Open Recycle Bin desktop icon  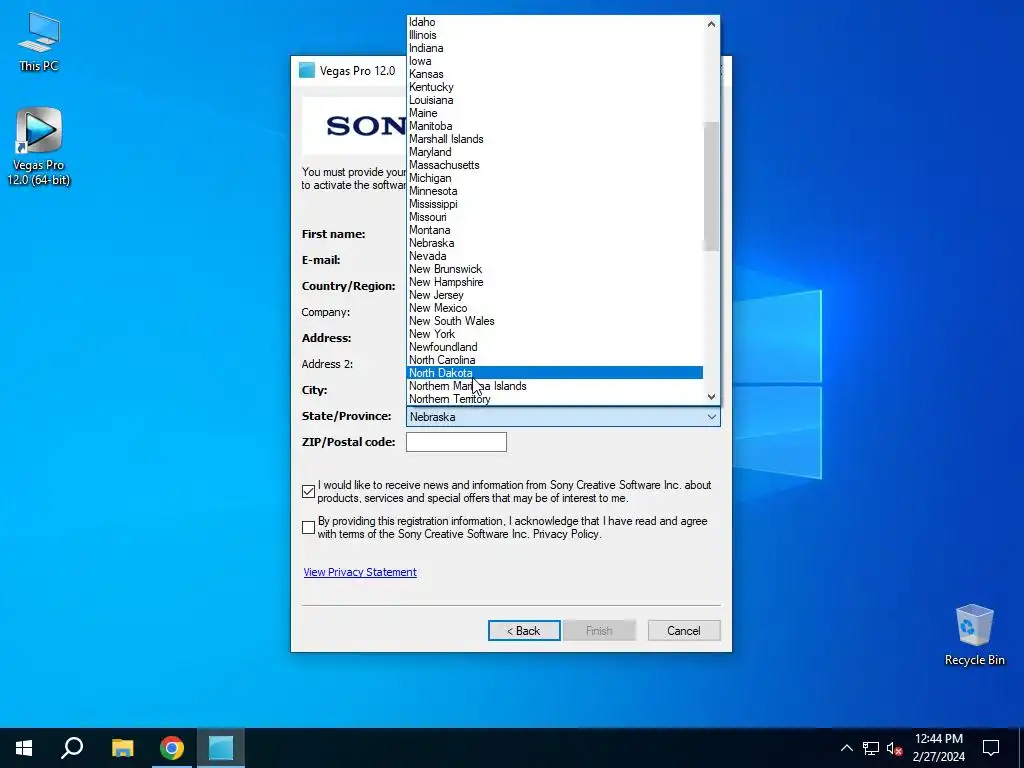(x=974, y=635)
